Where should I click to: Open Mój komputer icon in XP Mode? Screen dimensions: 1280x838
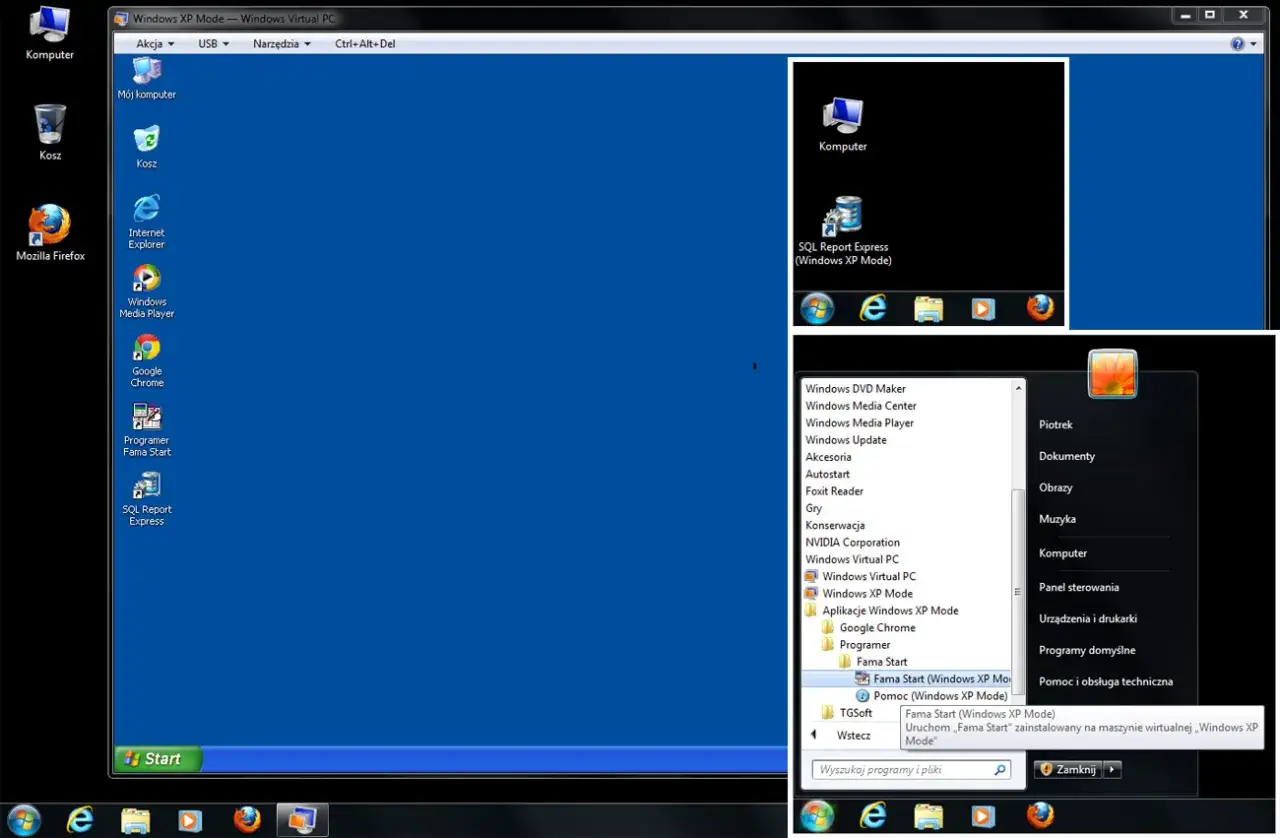click(147, 72)
